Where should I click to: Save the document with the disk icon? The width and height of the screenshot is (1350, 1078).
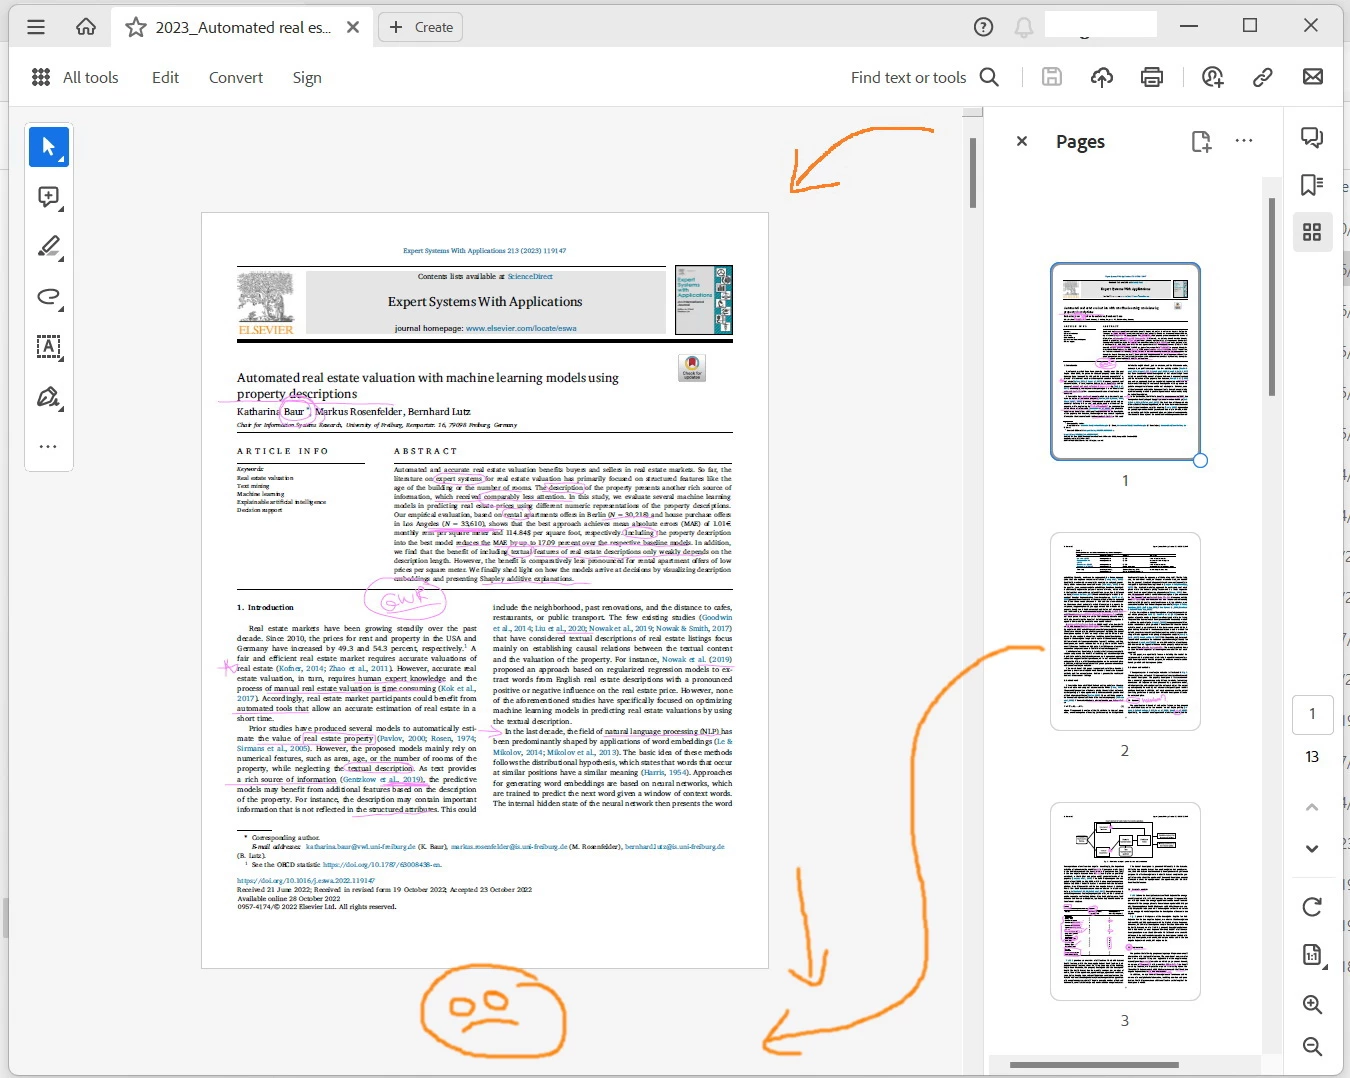point(1052,77)
